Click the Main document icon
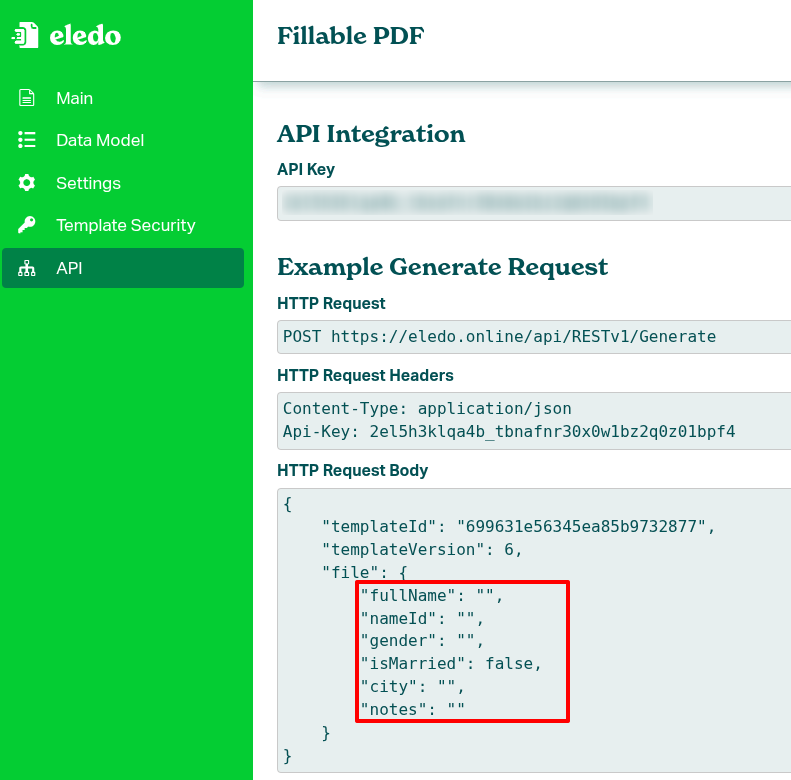 27,98
